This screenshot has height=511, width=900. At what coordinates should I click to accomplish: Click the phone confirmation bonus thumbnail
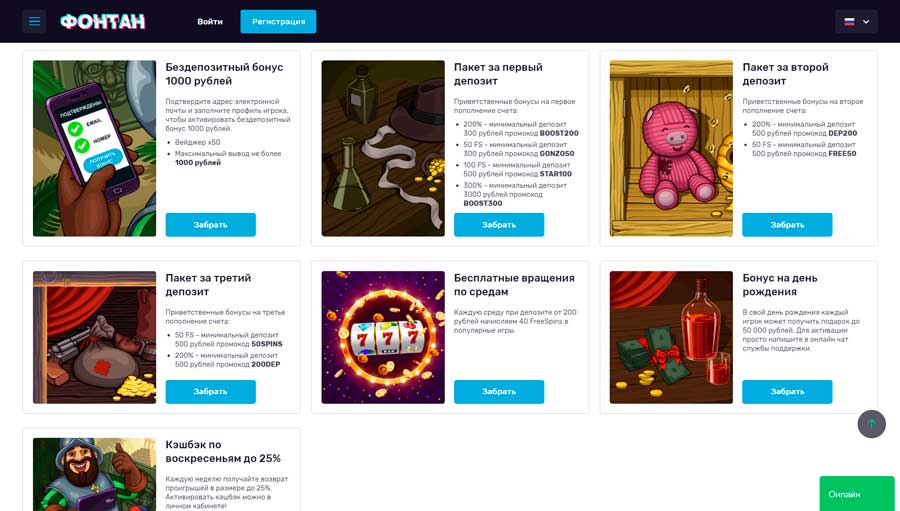(94, 148)
